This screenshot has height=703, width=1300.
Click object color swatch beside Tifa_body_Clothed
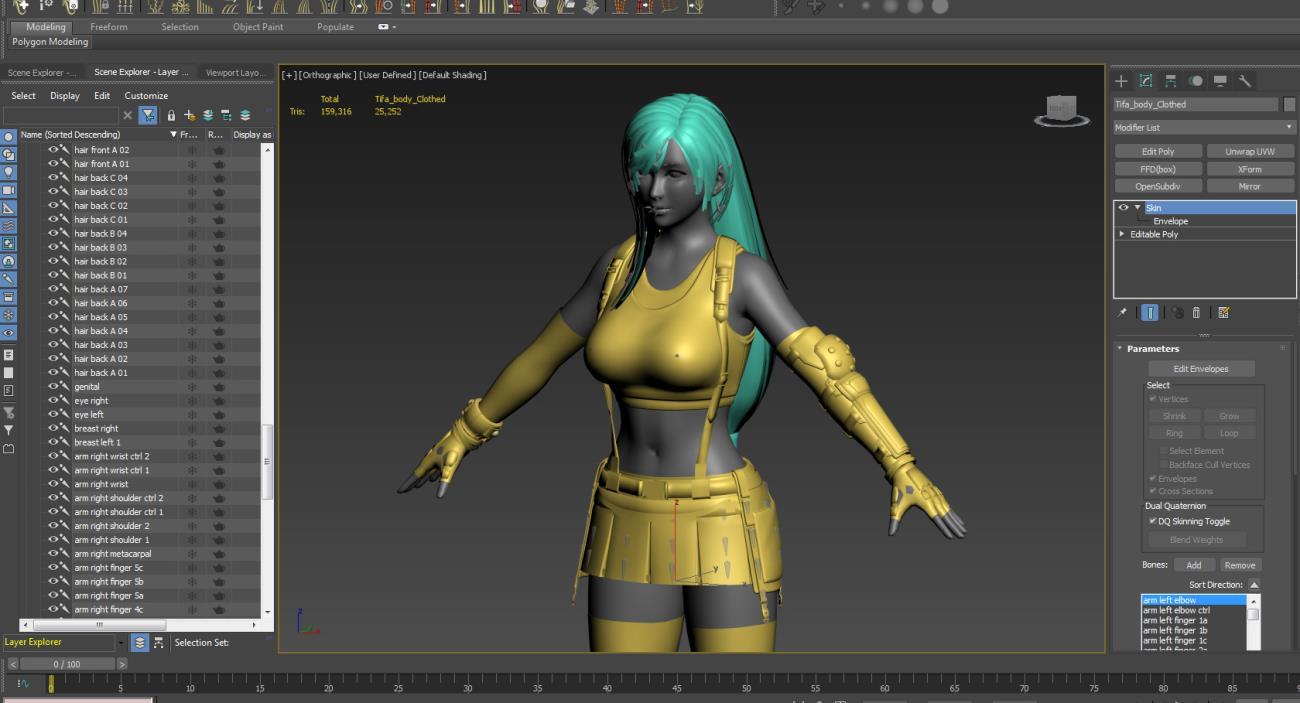(1289, 104)
